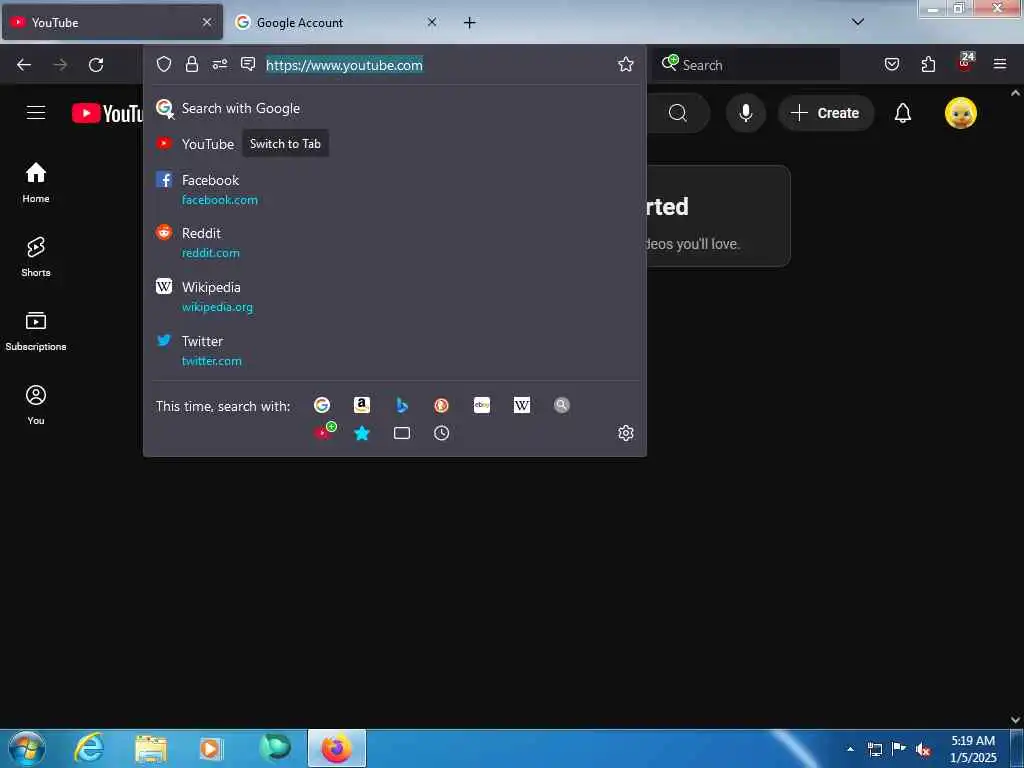Show hidden system tray icons arrow
The height and width of the screenshot is (768, 1024).
point(850,749)
